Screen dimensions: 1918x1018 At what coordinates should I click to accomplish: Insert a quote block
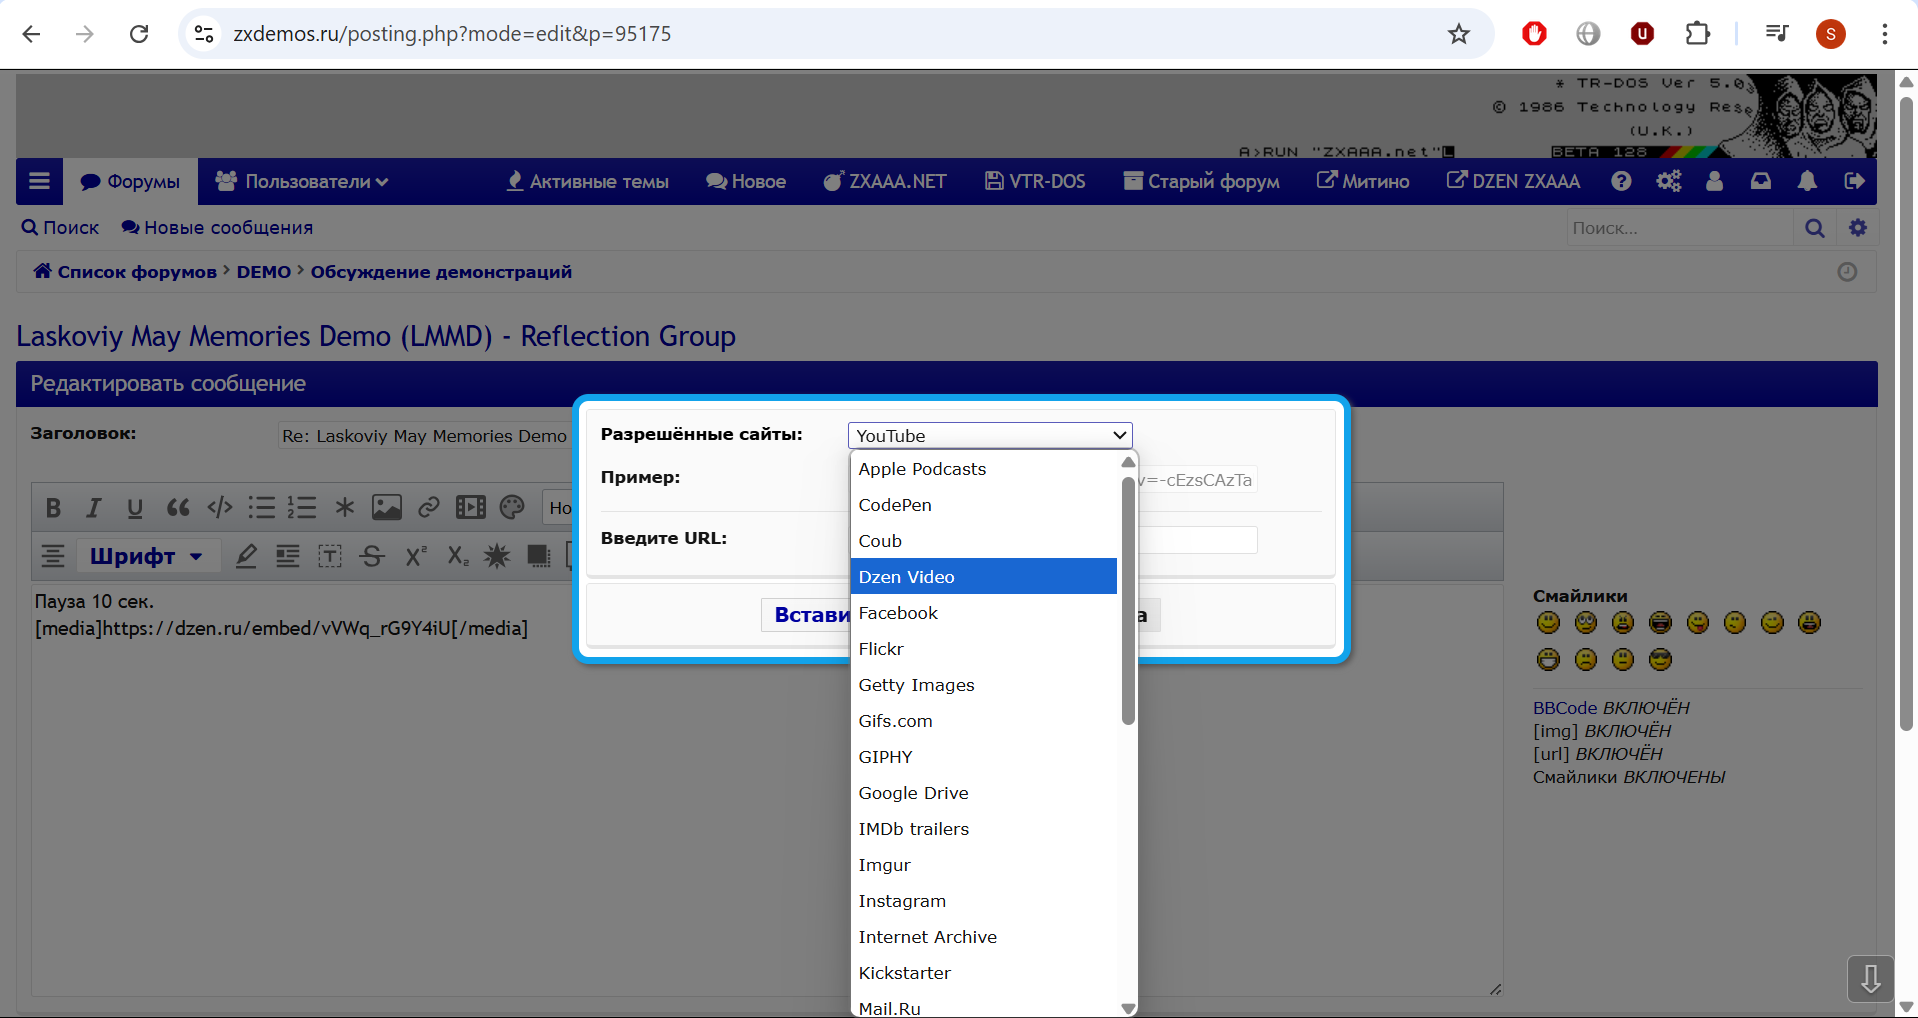[x=178, y=508]
